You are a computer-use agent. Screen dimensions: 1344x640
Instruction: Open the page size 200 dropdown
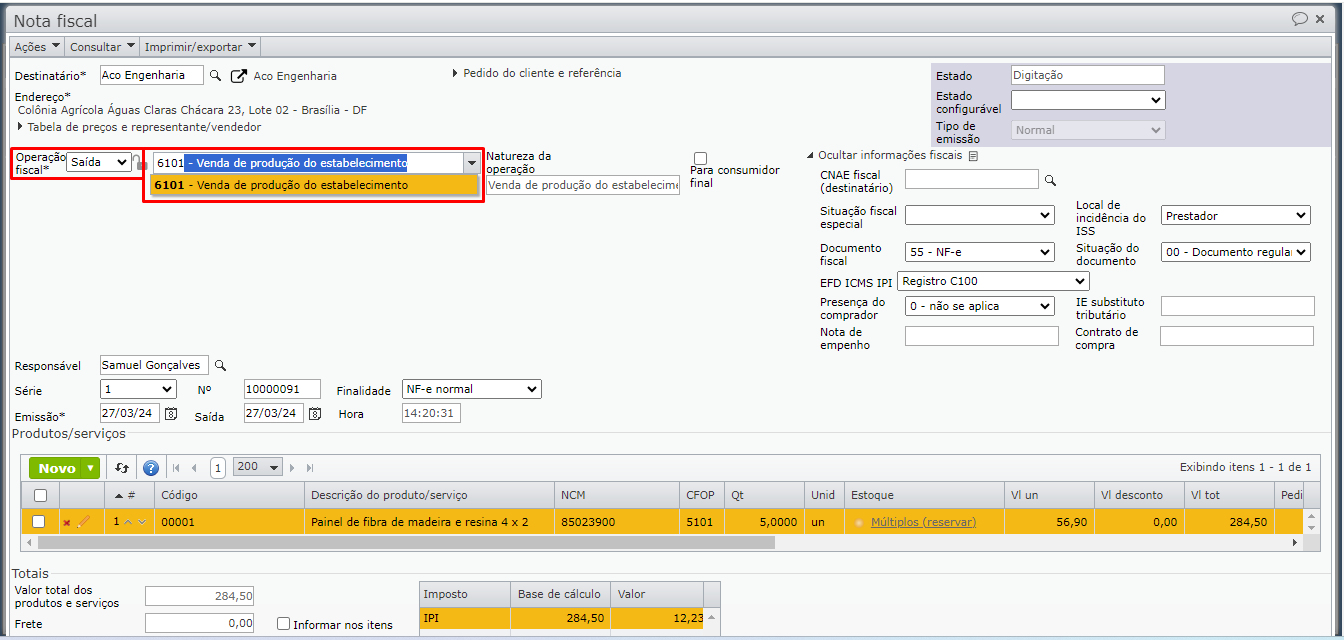click(258, 467)
